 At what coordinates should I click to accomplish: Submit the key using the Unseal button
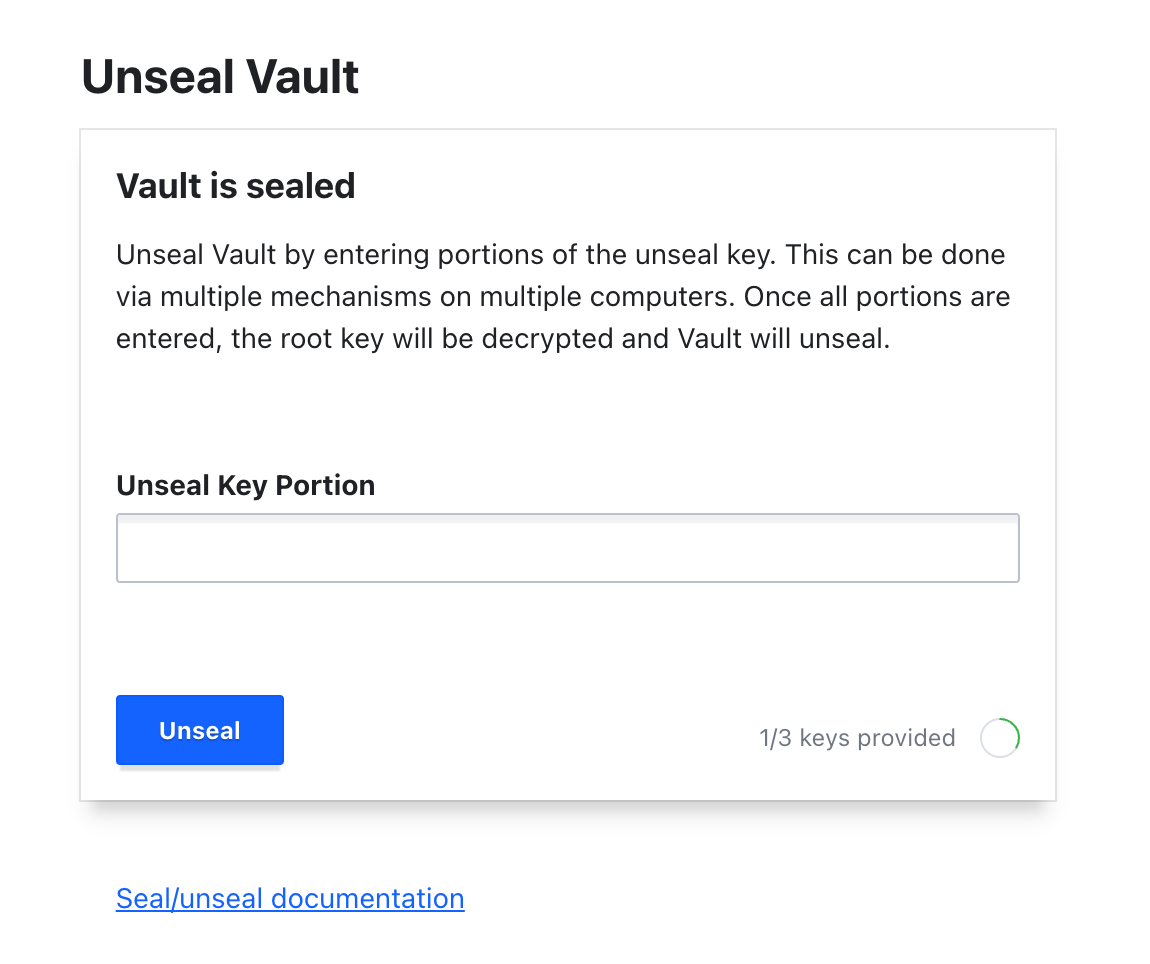pos(199,730)
